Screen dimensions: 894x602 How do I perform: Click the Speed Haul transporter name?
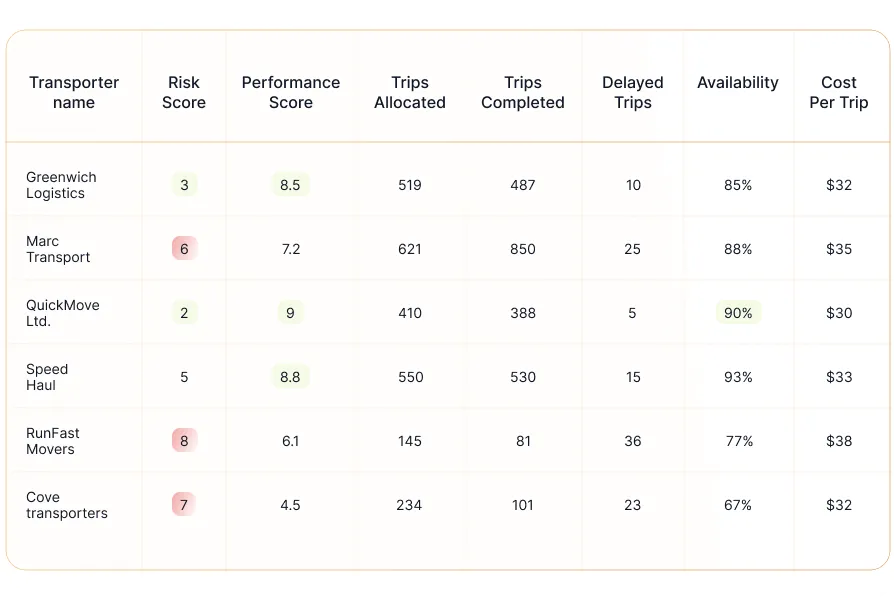pos(47,377)
